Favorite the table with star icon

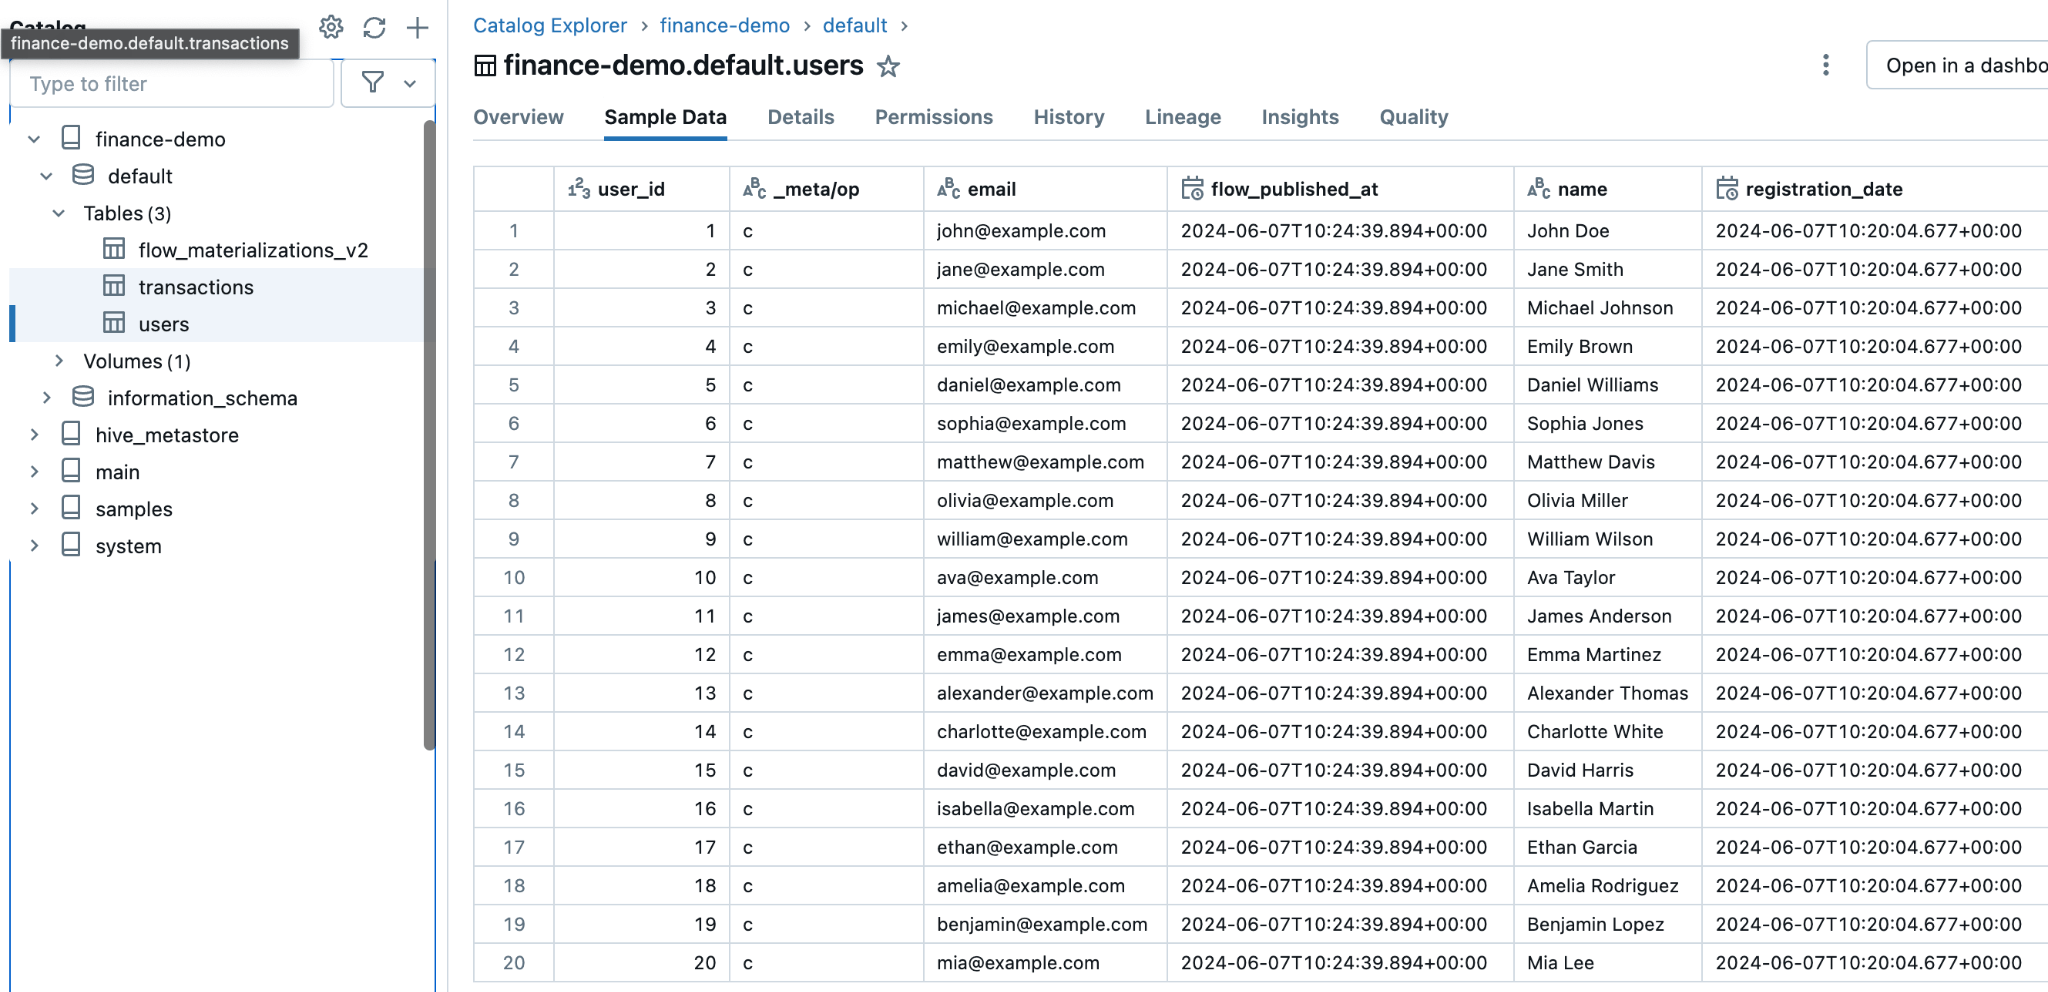[x=888, y=66]
